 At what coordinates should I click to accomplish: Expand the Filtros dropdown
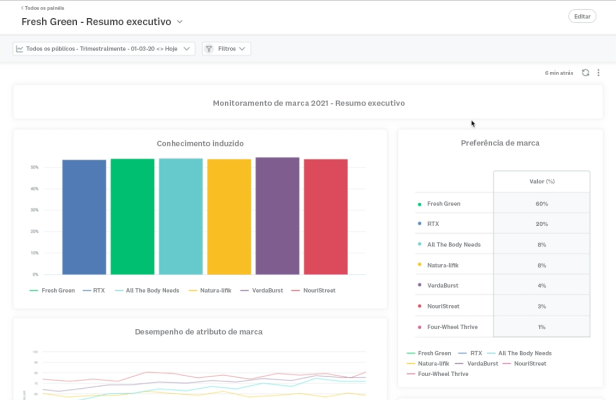(226, 48)
